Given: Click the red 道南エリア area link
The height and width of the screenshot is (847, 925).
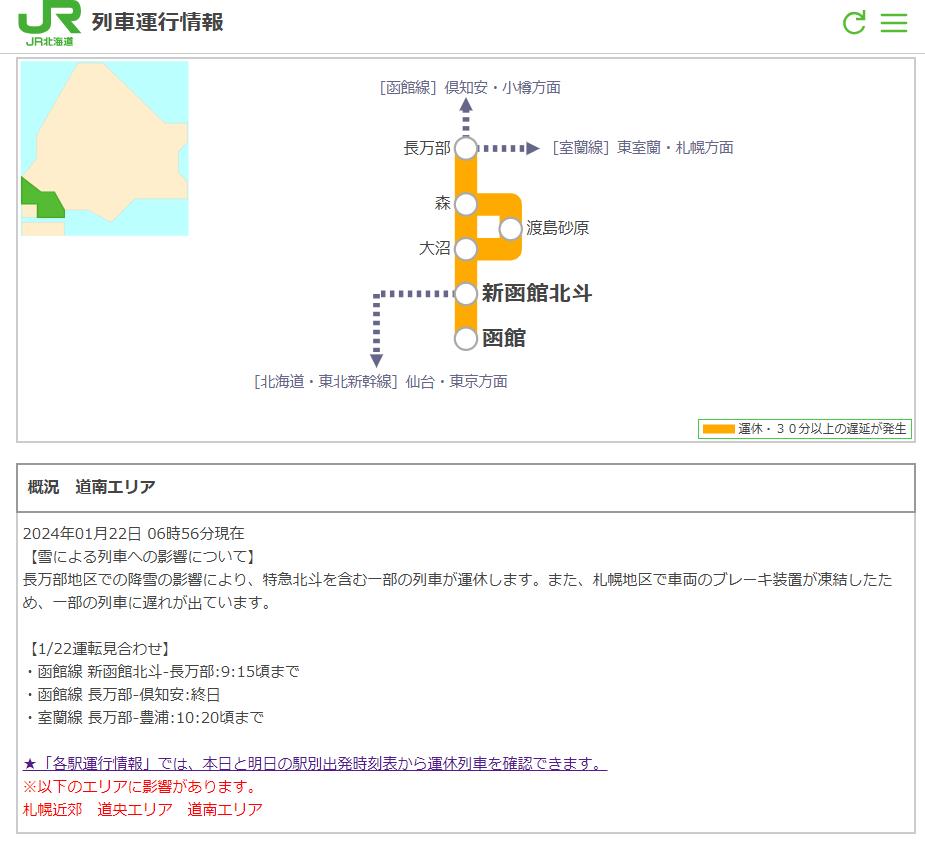Looking at the screenshot, I should click(225, 809).
